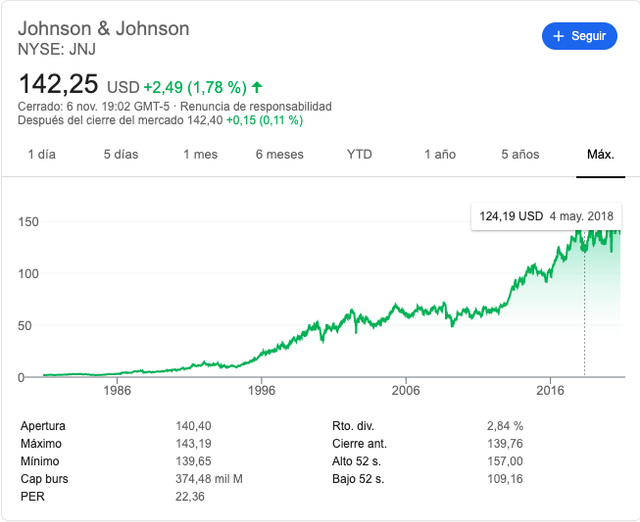Screen dimensions: 640x522
Task: Click the chart marker dot at 4 may. 2018
Action: 584,248
